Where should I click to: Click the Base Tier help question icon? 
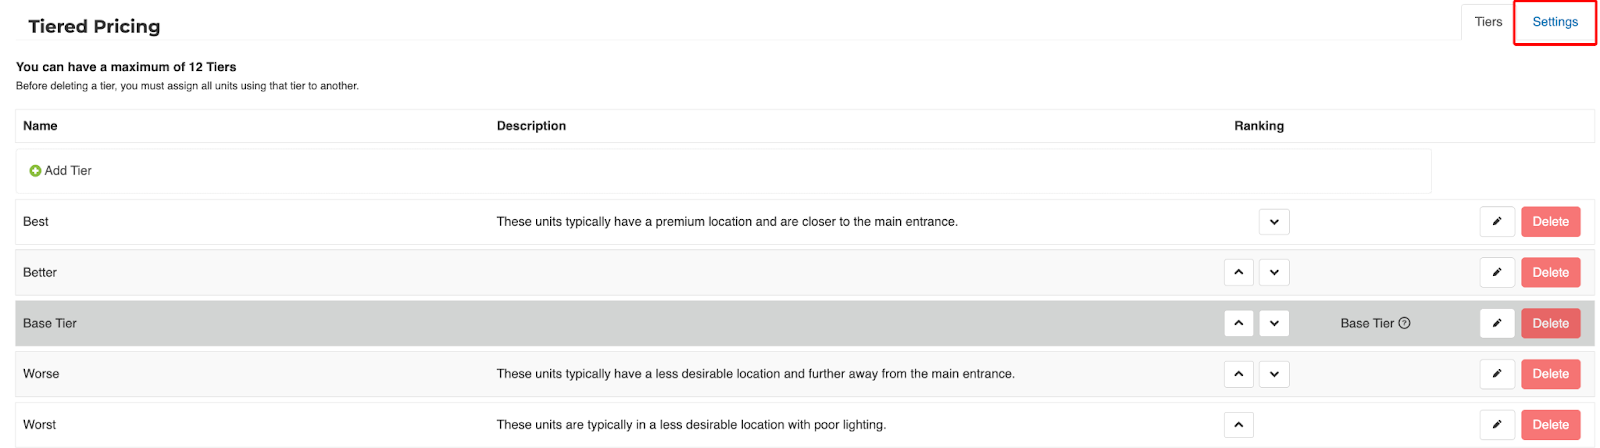pyautogui.click(x=1404, y=323)
